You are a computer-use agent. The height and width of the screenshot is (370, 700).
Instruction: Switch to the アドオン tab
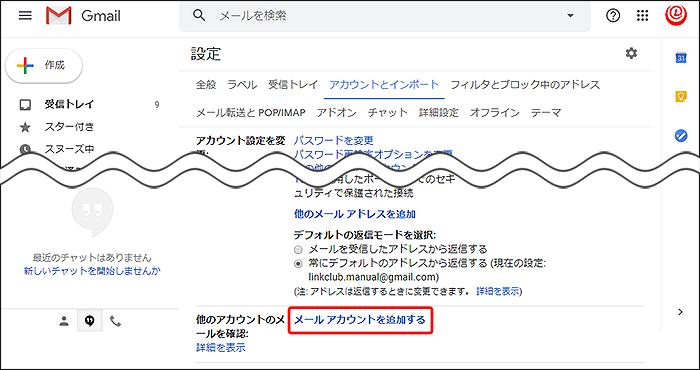click(x=337, y=113)
